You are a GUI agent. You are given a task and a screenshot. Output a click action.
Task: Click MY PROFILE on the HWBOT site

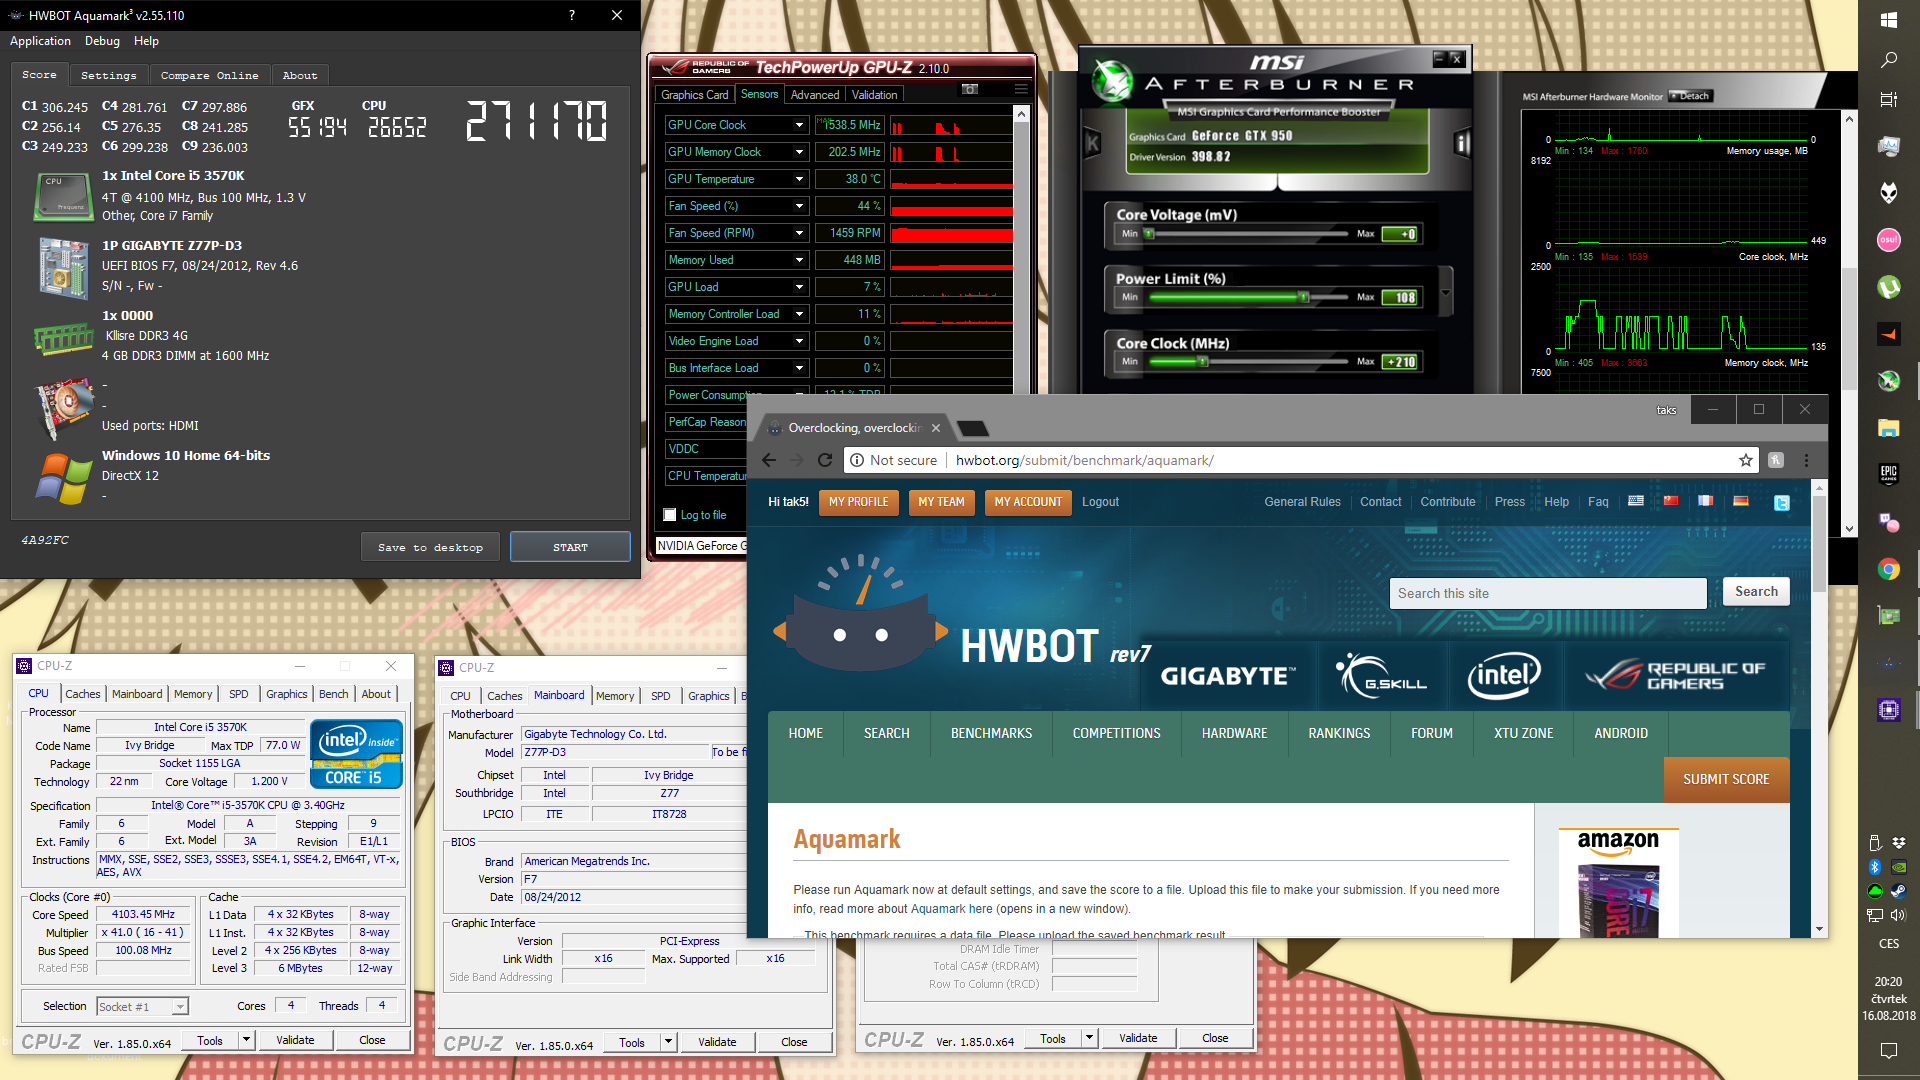pyautogui.click(x=858, y=502)
